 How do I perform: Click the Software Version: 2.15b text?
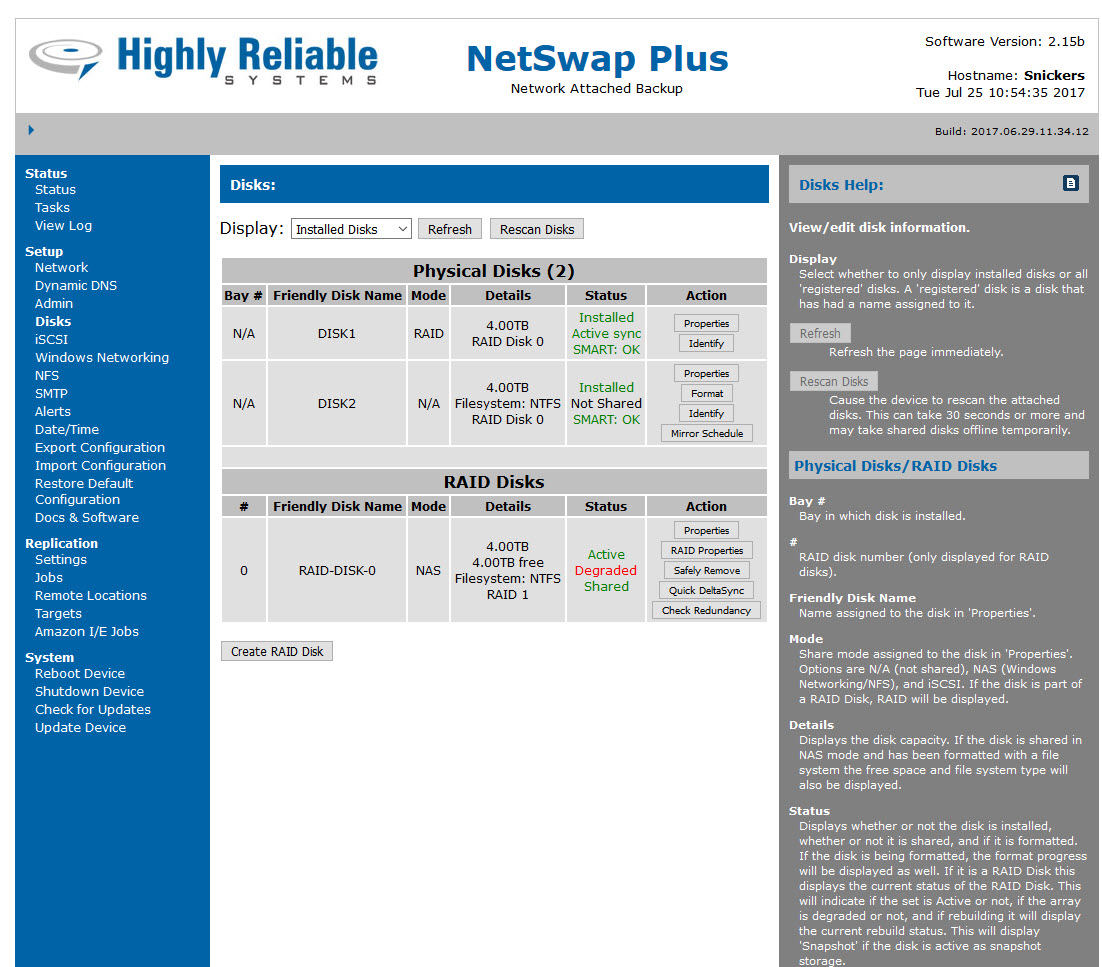[x=1004, y=41]
